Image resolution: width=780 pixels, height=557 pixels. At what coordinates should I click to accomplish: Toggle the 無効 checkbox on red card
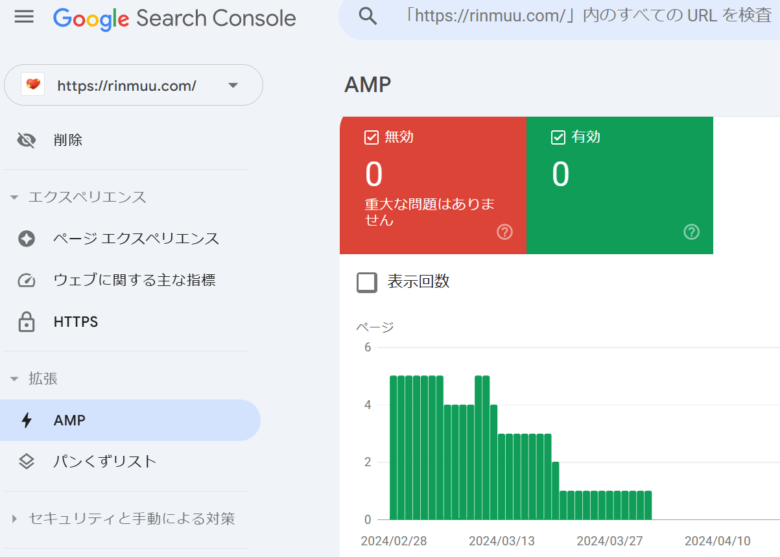371,137
